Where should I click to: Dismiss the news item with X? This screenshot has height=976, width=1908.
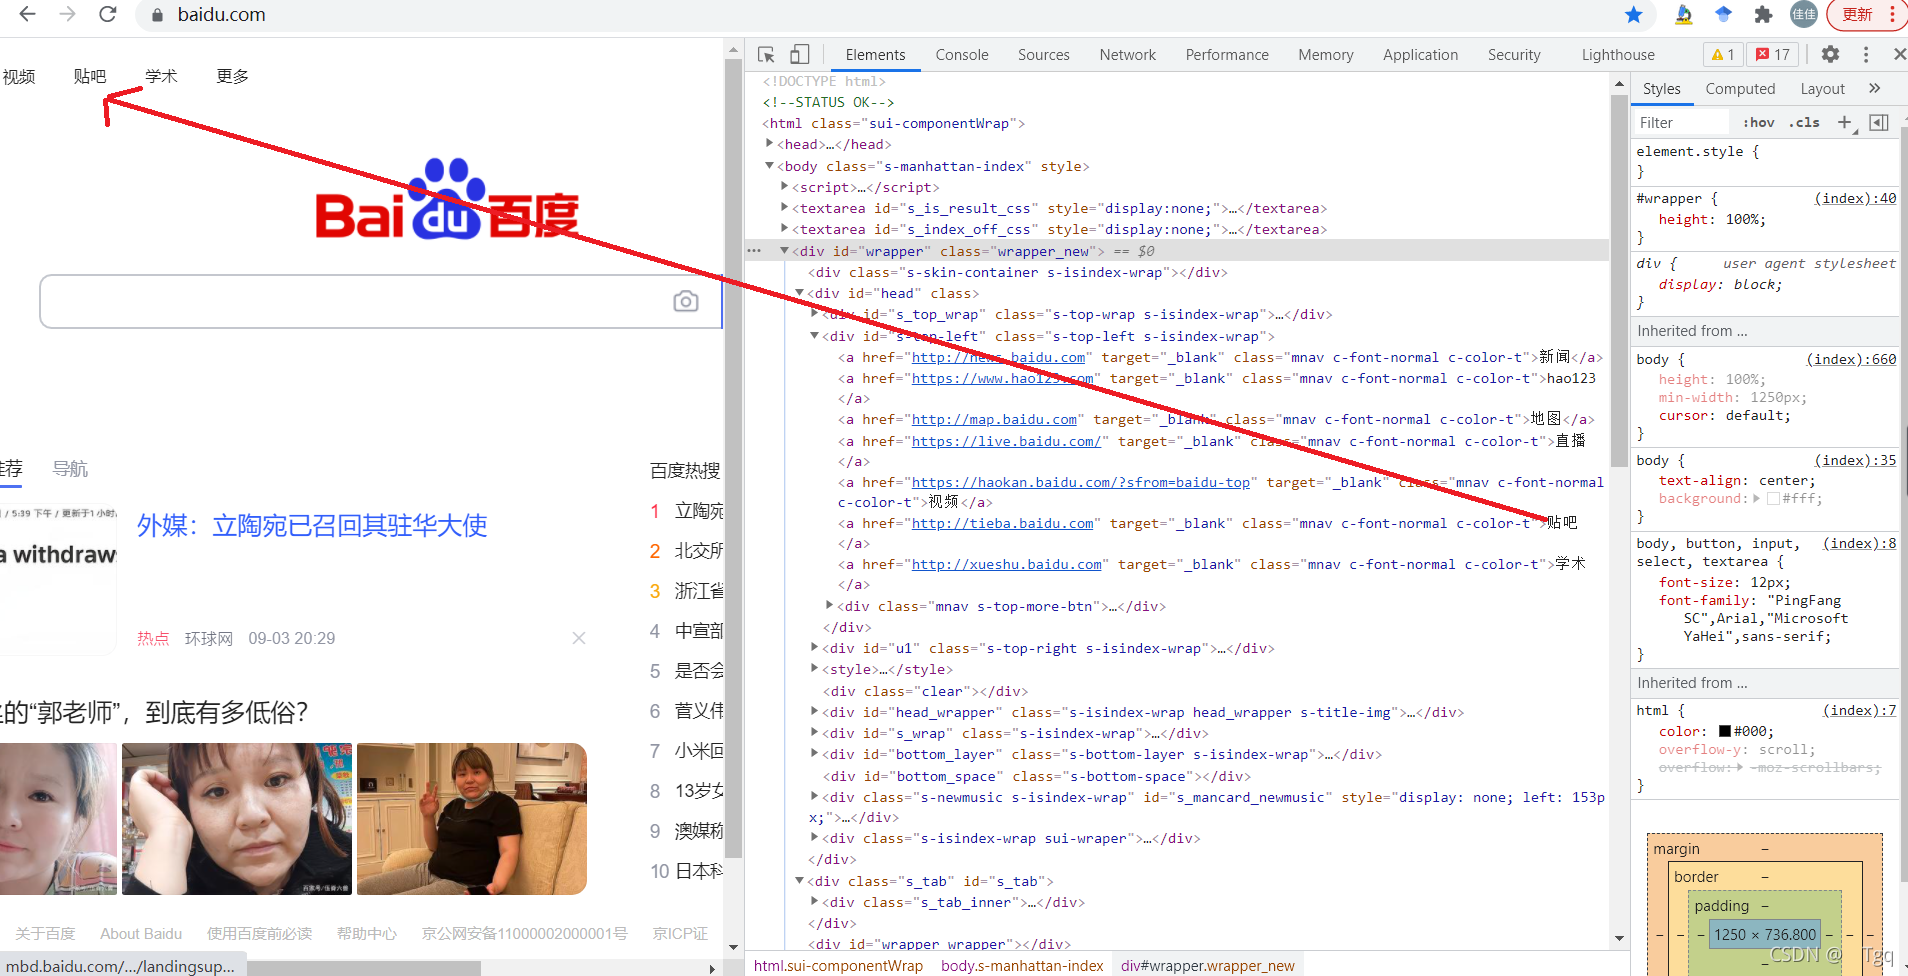point(579,638)
